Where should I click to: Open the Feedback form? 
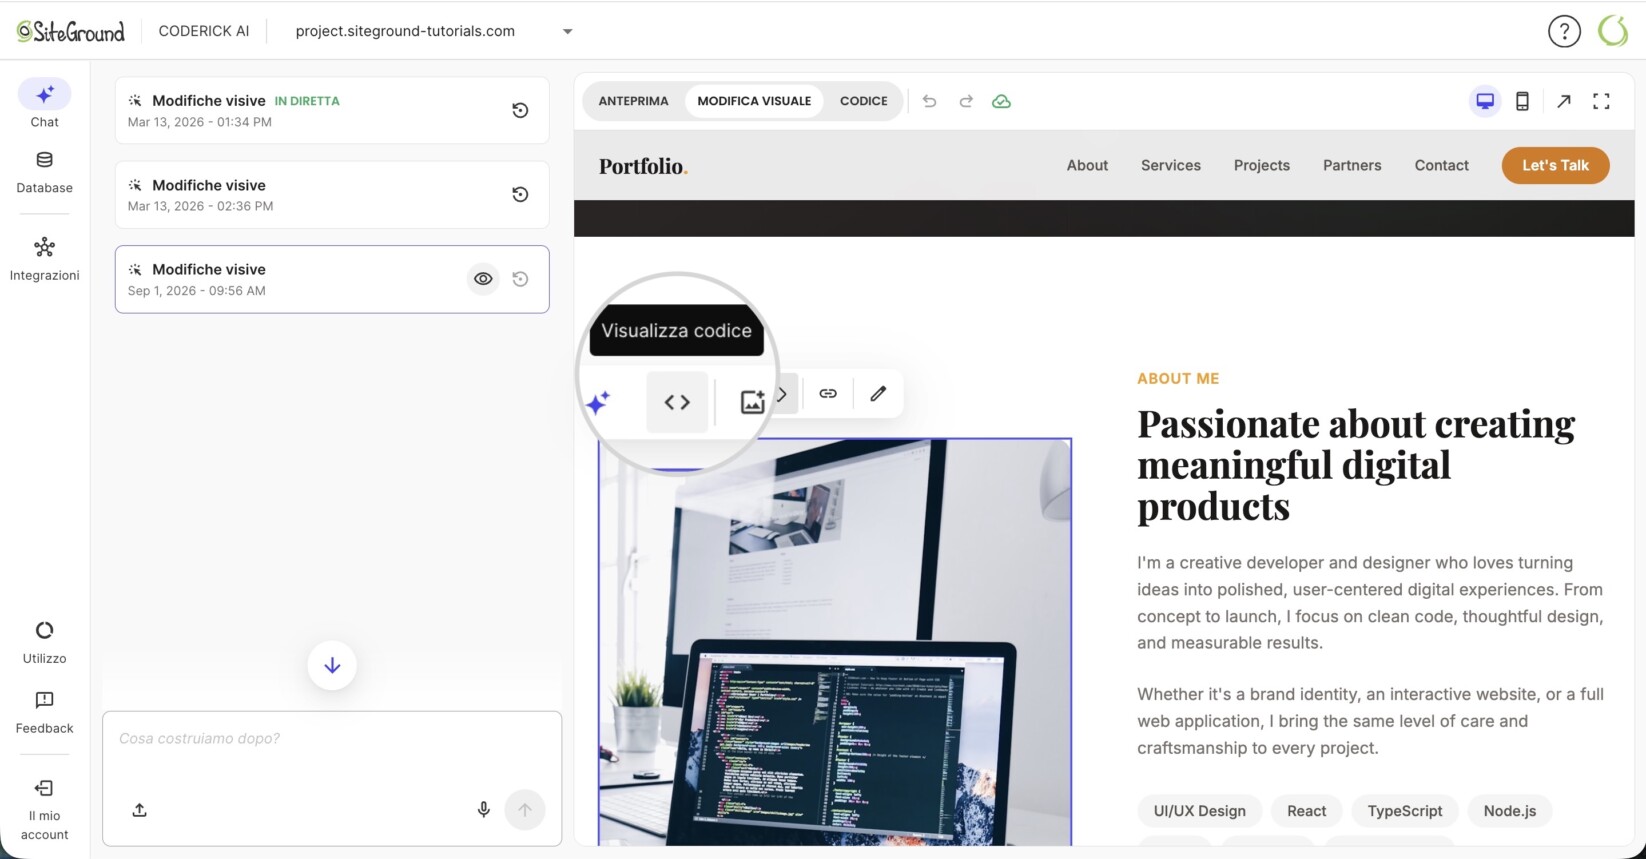click(x=44, y=712)
